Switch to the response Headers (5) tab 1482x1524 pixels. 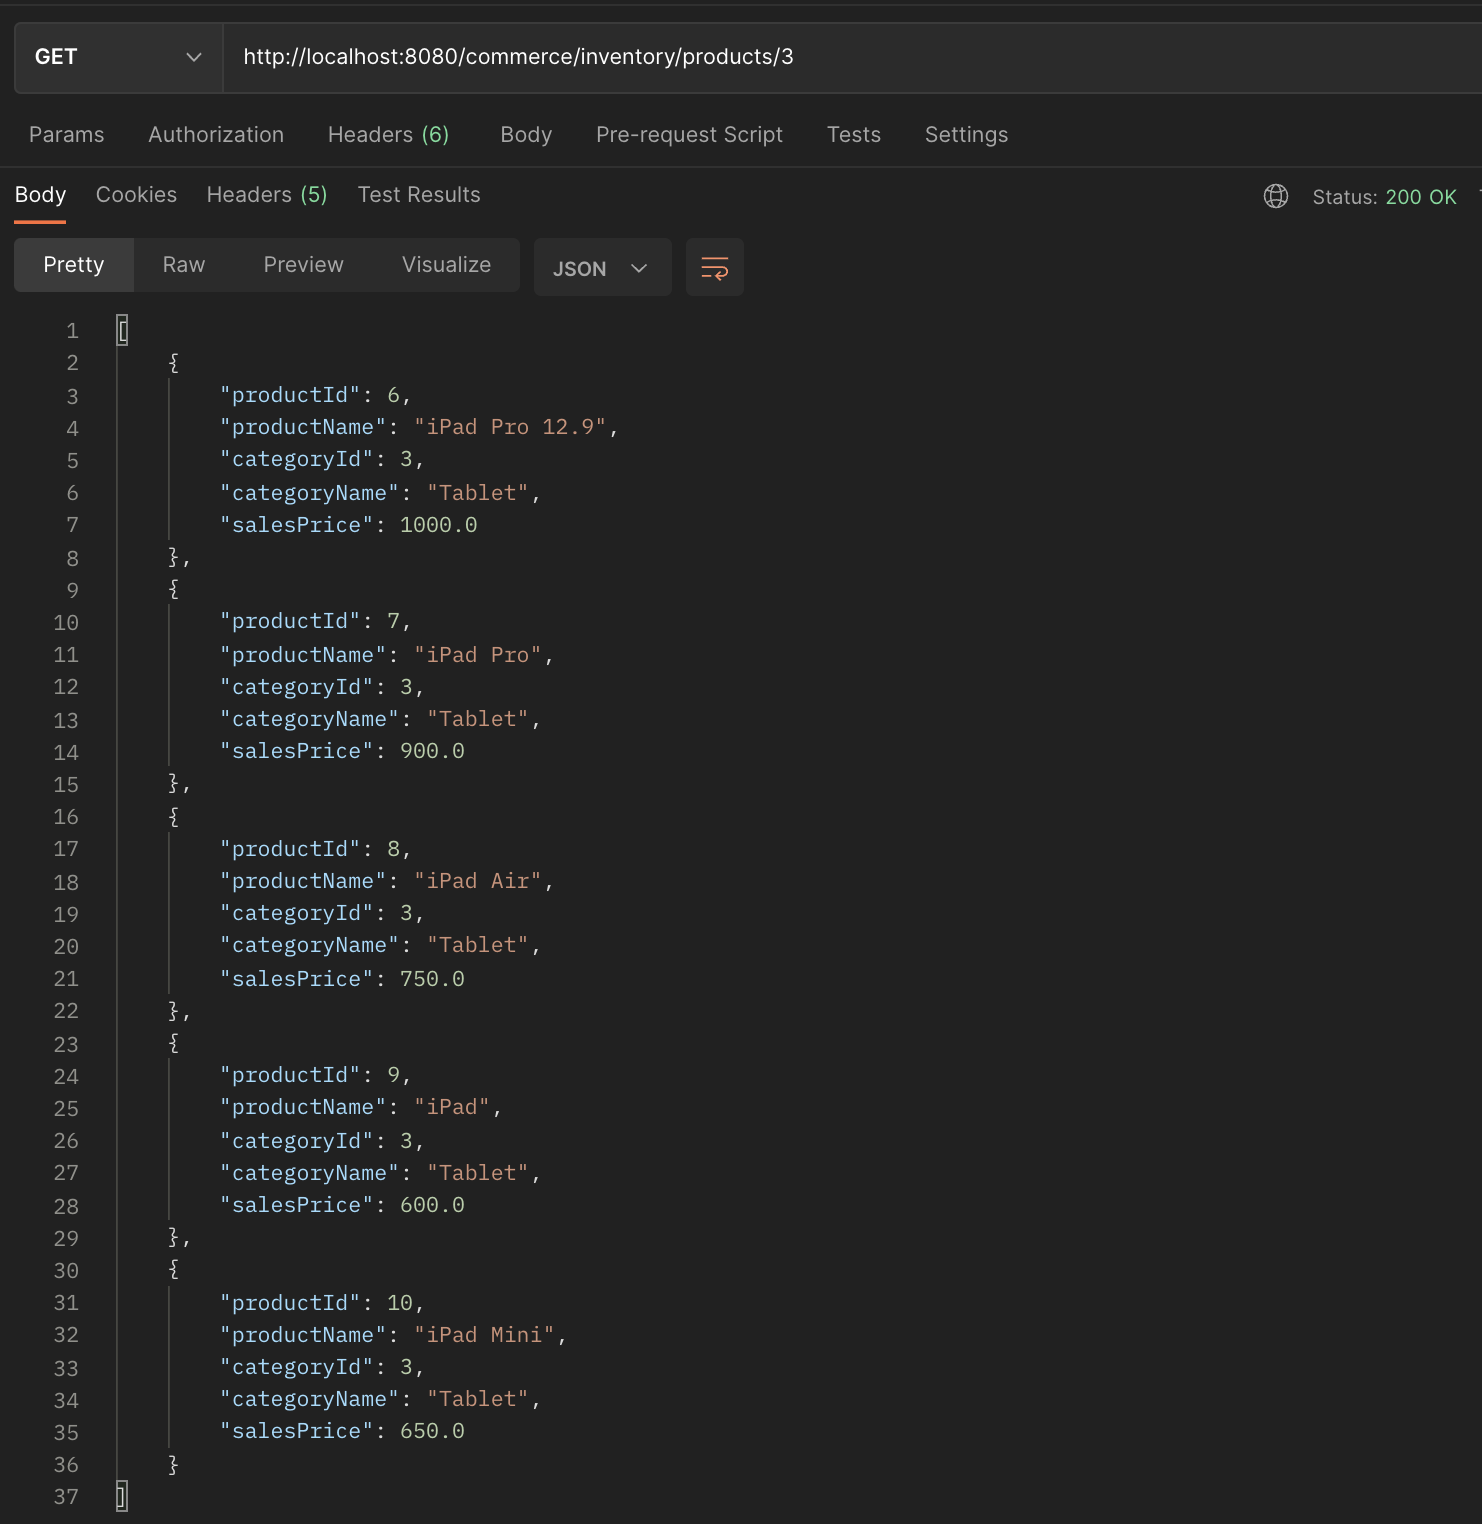click(x=266, y=194)
